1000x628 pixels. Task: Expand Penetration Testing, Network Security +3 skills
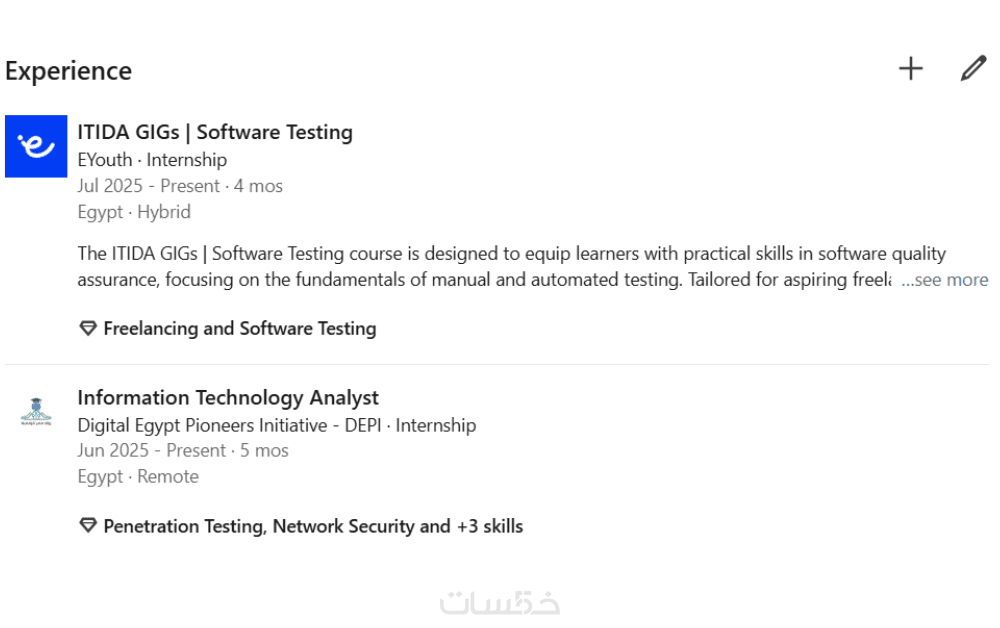[x=313, y=526]
